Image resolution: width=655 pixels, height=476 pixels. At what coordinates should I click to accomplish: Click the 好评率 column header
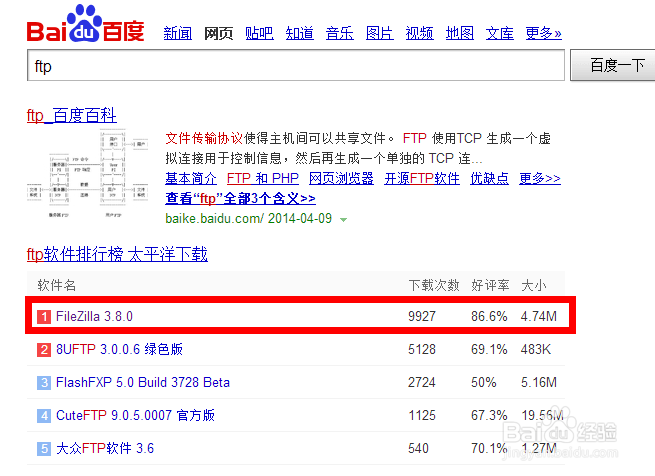pos(490,285)
